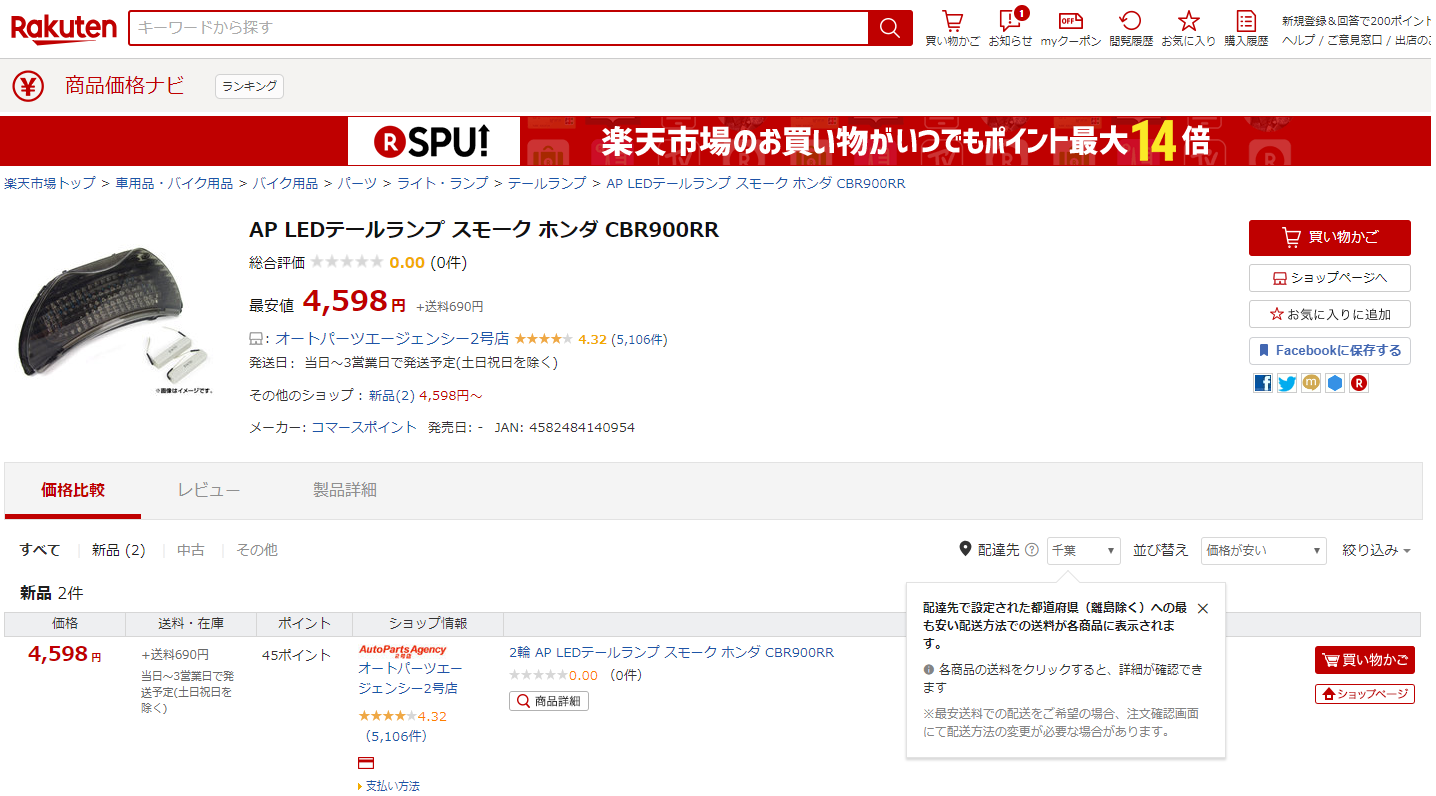1436x796 pixels.
Task: Click the JAN: 4582484140954 text
Action: click(x=564, y=427)
